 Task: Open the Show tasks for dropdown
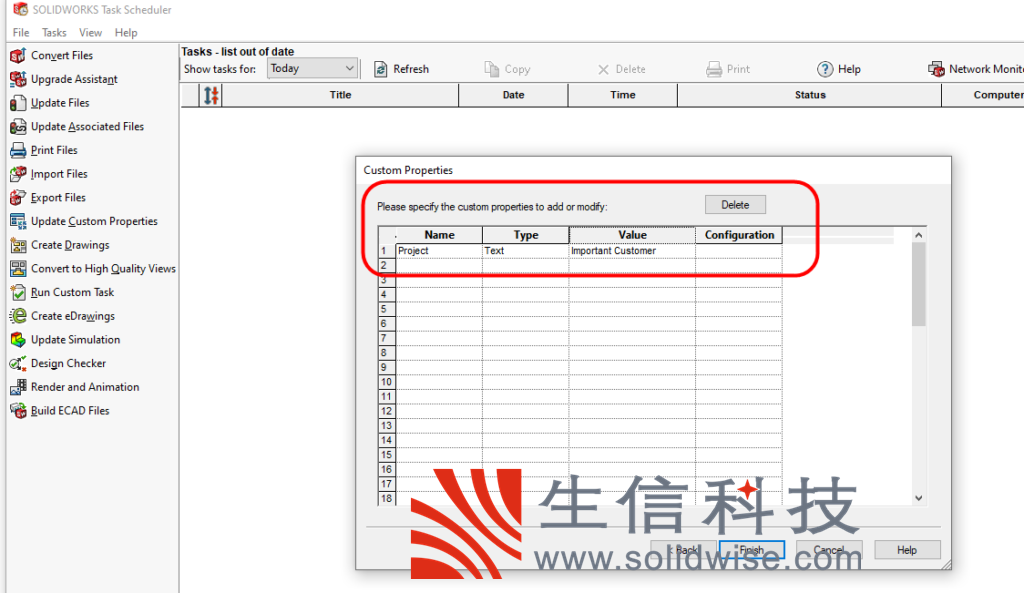pos(312,69)
